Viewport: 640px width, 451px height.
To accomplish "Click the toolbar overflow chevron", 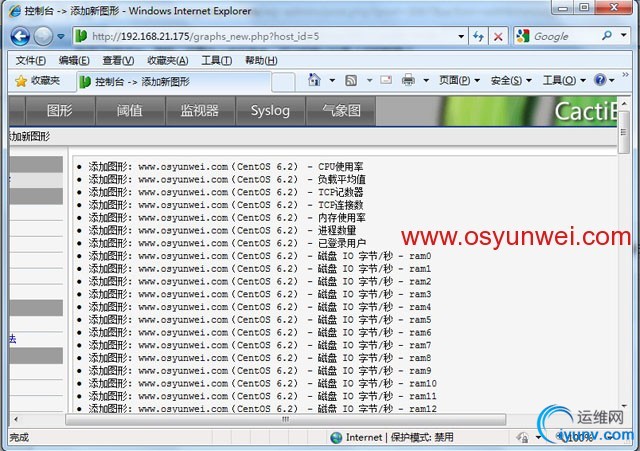I will (x=625, y=75).
